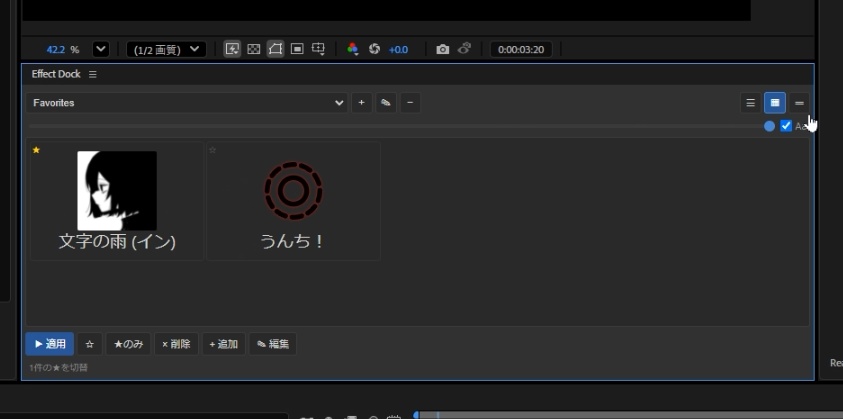Click the +0.0 exposure value

click(x=398, y=50)
